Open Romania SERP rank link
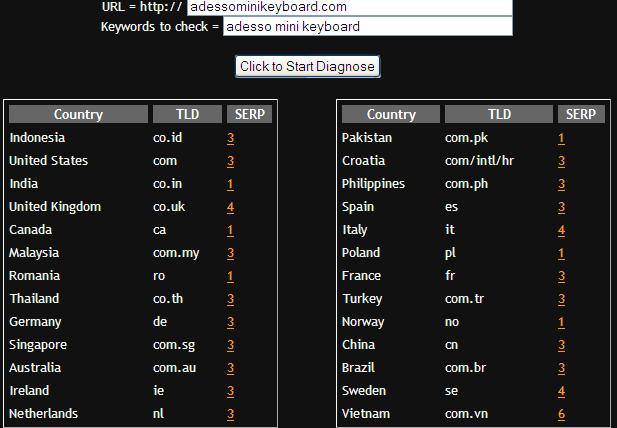This screenshot has height=428, width=617. pyautogui.click(x=231, y=276)
